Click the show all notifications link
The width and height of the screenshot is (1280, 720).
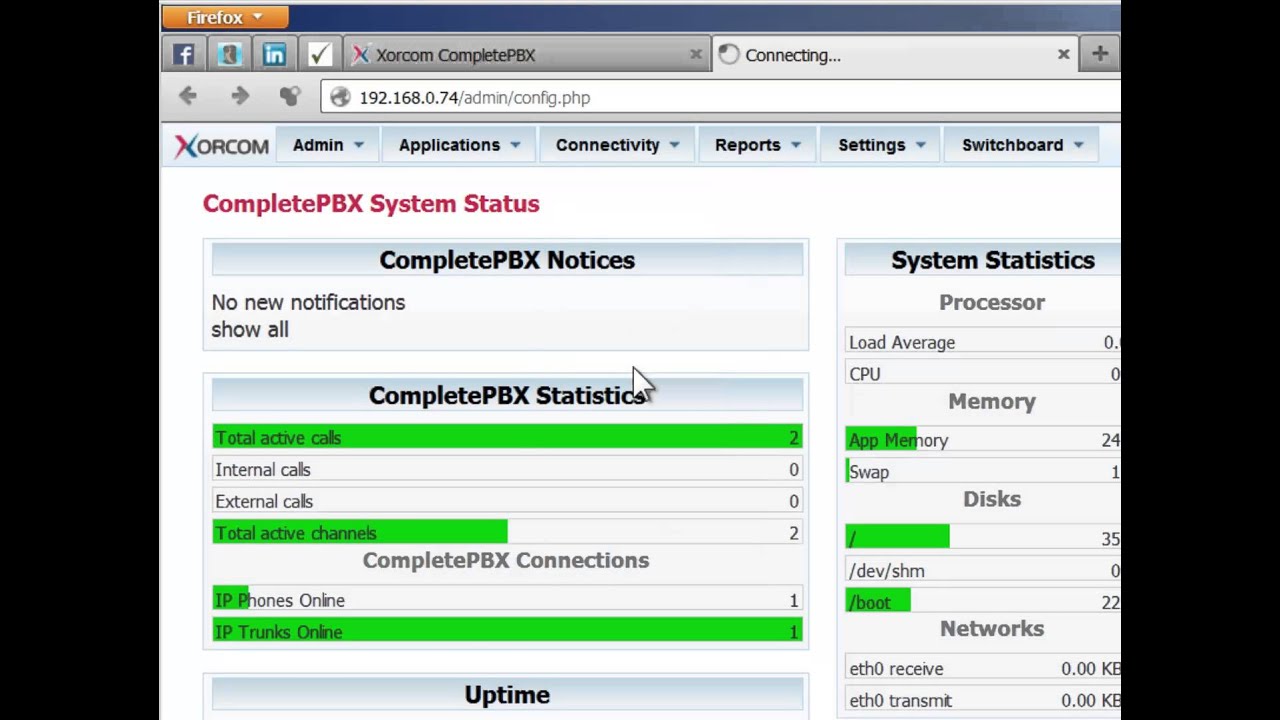(x=250, y=330)
